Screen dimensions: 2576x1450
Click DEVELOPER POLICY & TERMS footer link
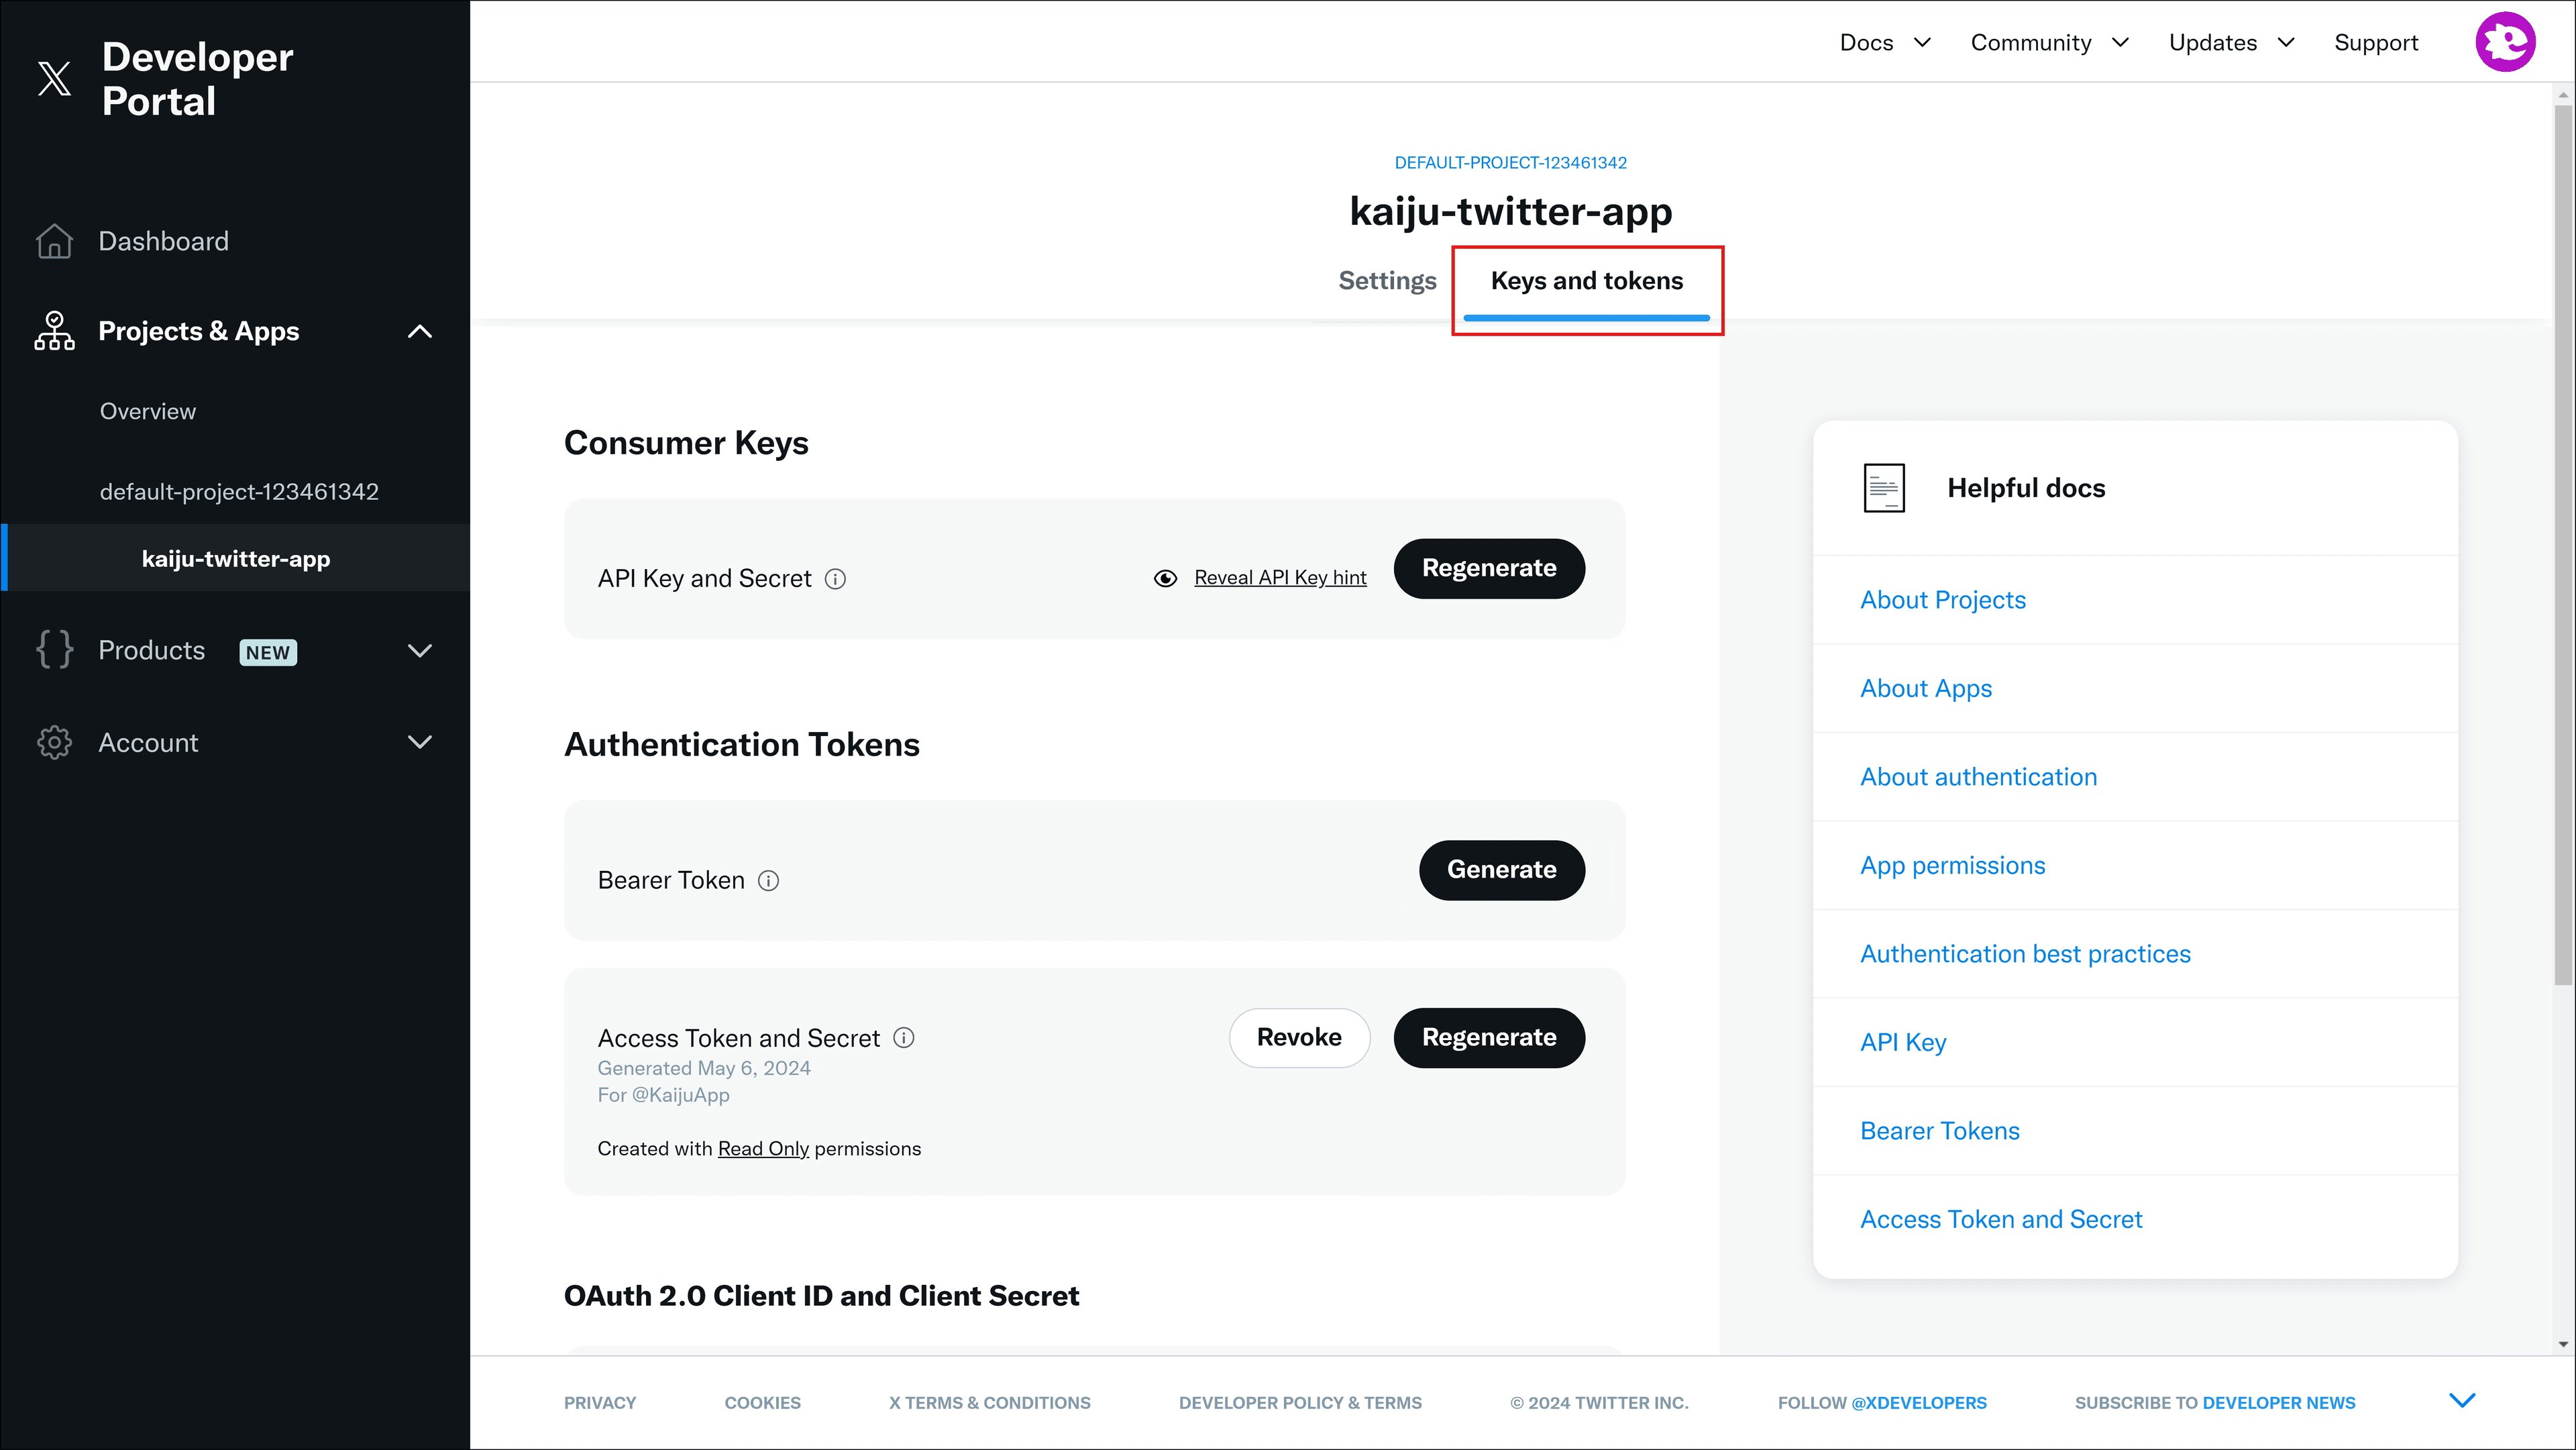(x=1300, y=1403)
